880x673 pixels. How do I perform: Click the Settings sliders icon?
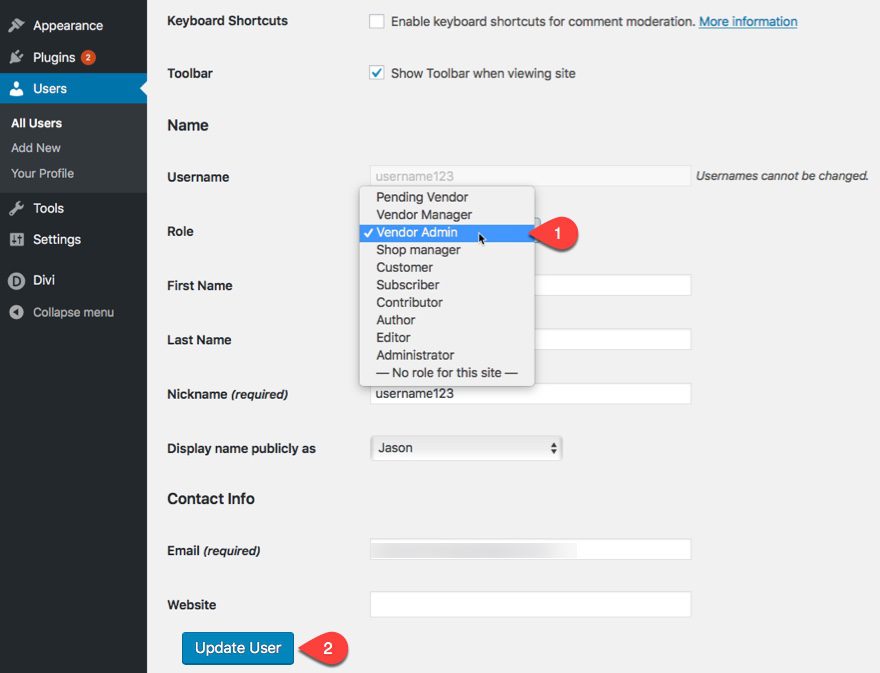[17, 240]
